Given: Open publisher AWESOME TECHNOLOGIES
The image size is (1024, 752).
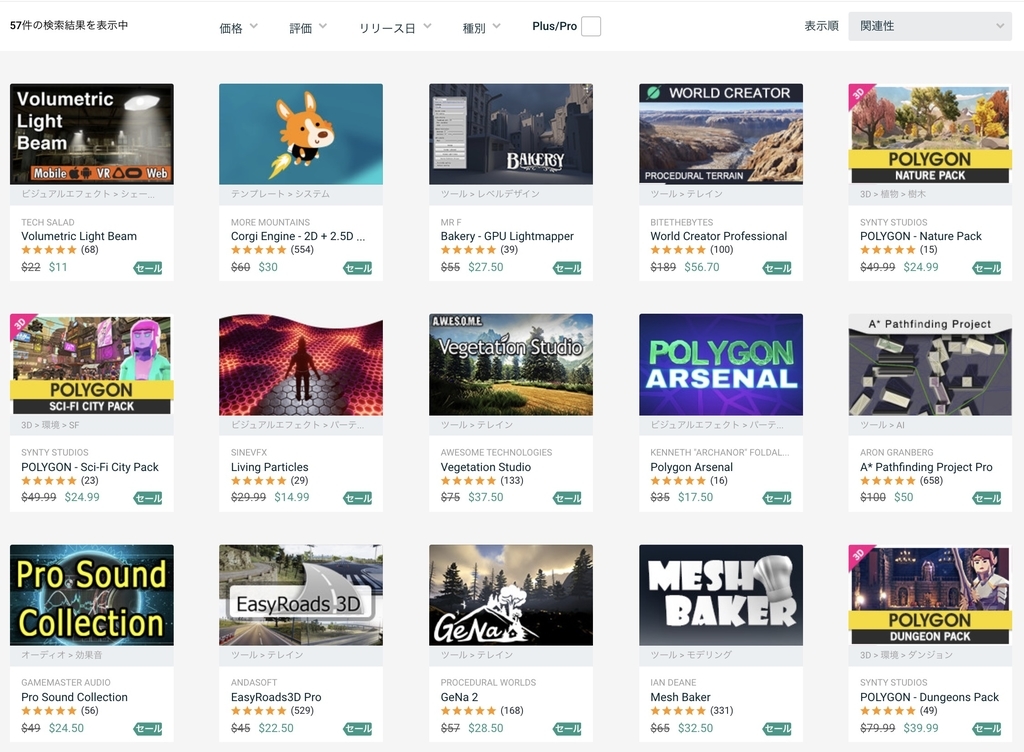Looking at the screenshot, I should pos(496,452).
